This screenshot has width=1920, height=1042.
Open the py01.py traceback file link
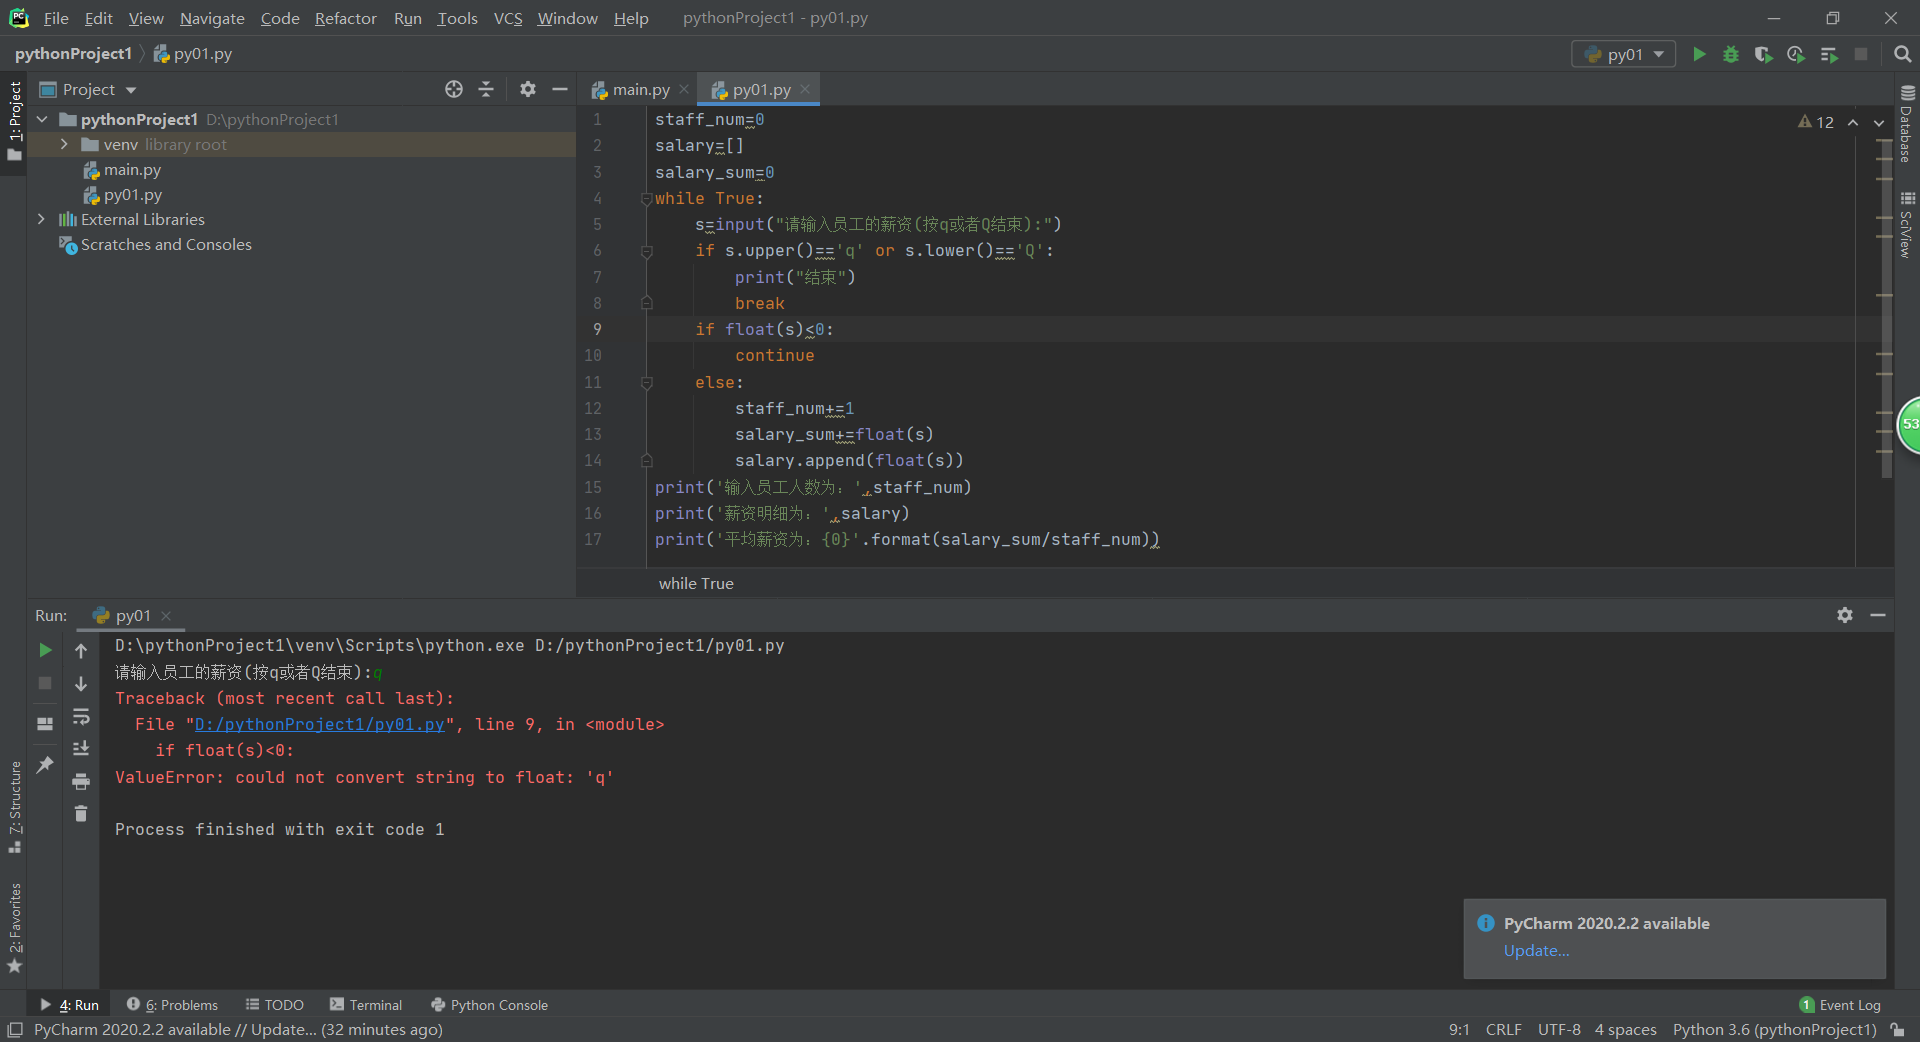[319, 724]
